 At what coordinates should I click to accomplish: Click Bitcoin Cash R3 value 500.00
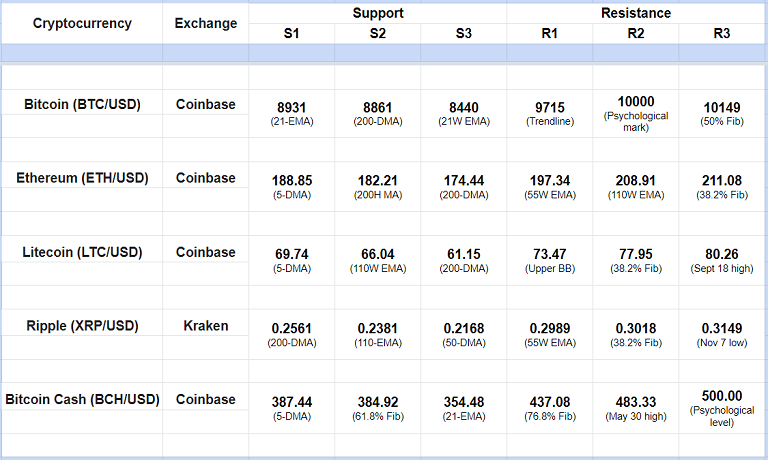click(722, 396)
